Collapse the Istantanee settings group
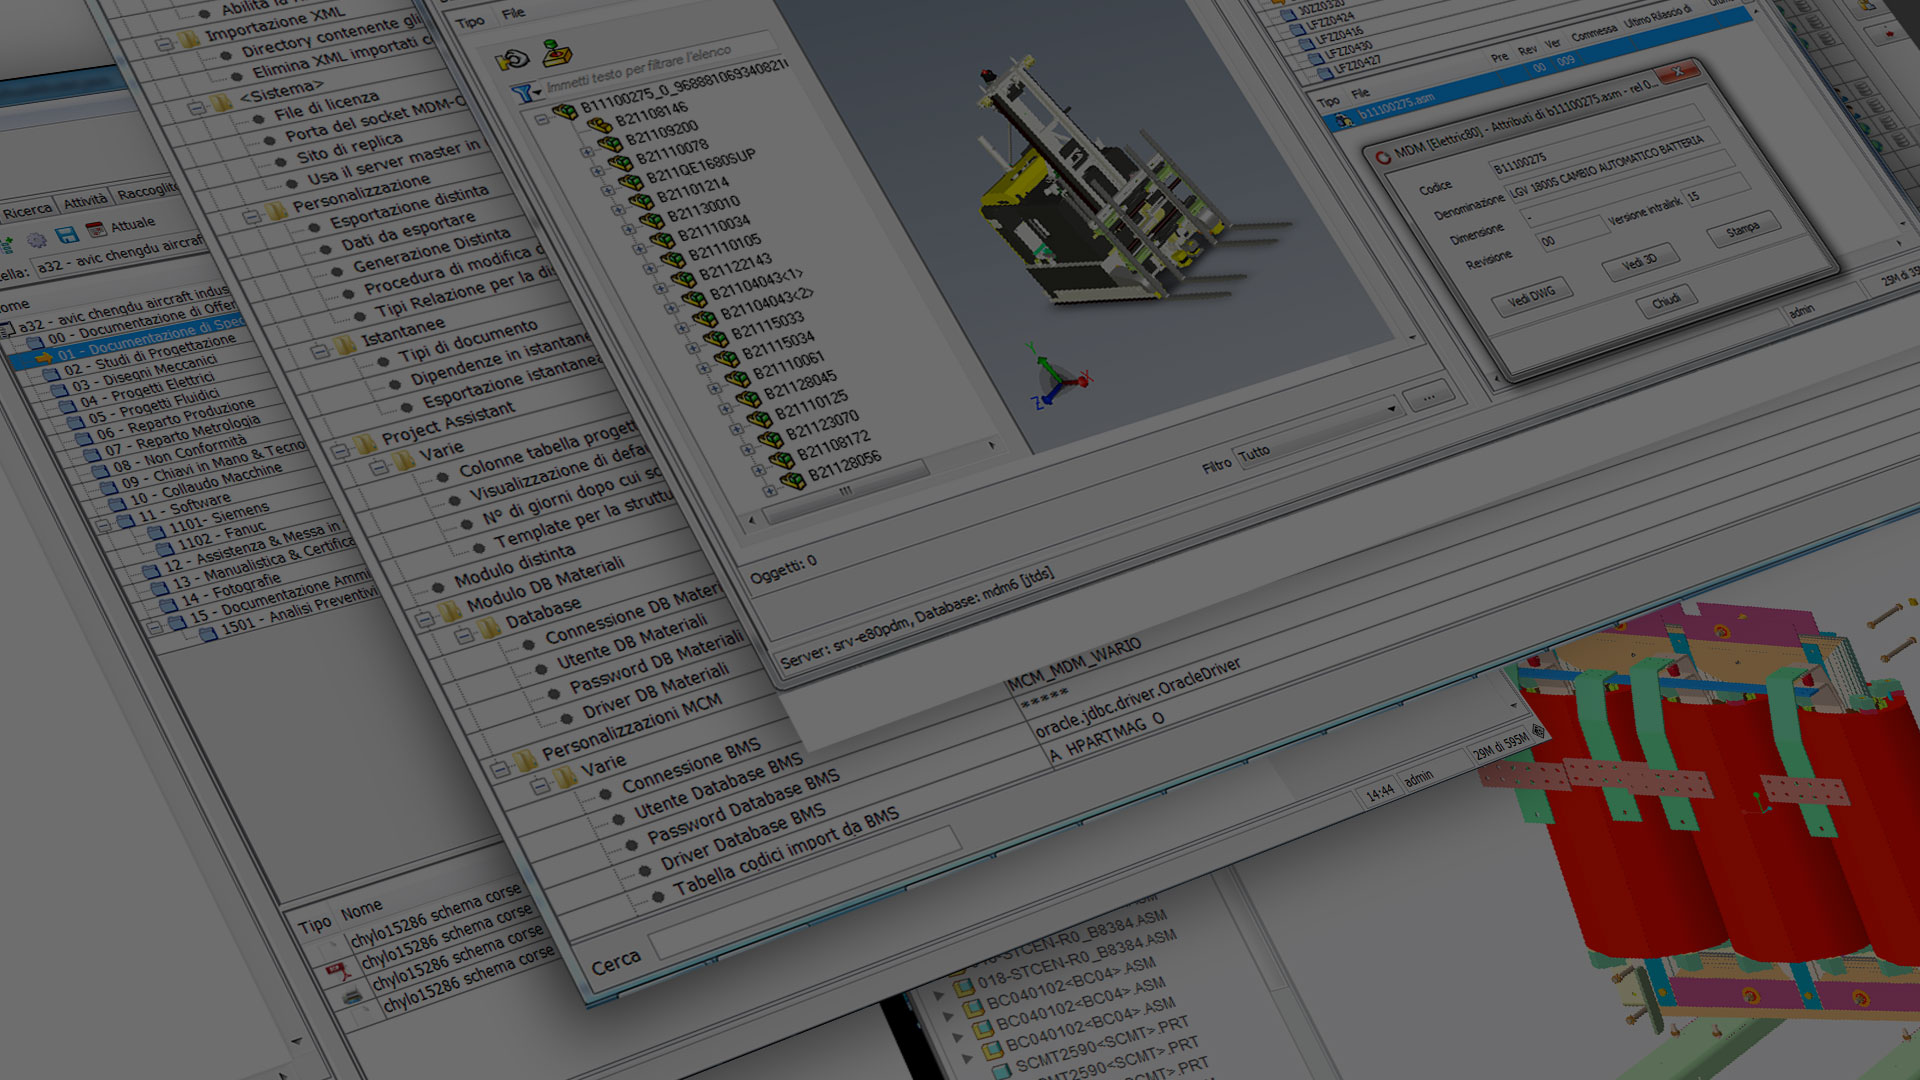The image size is (1920, 1080). click(x=318, y=350)
